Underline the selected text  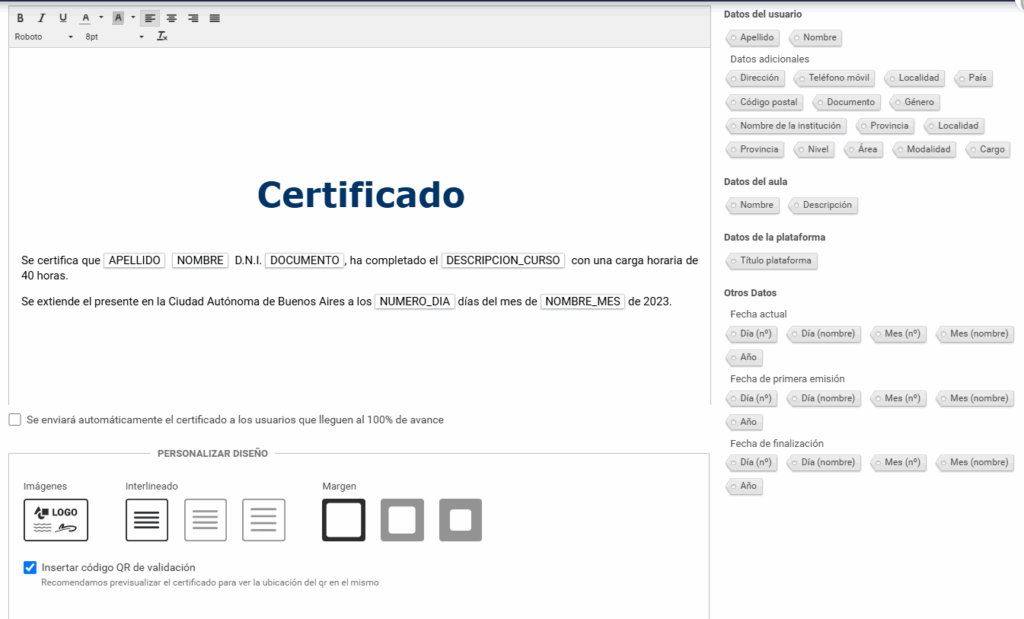point(63,18)
